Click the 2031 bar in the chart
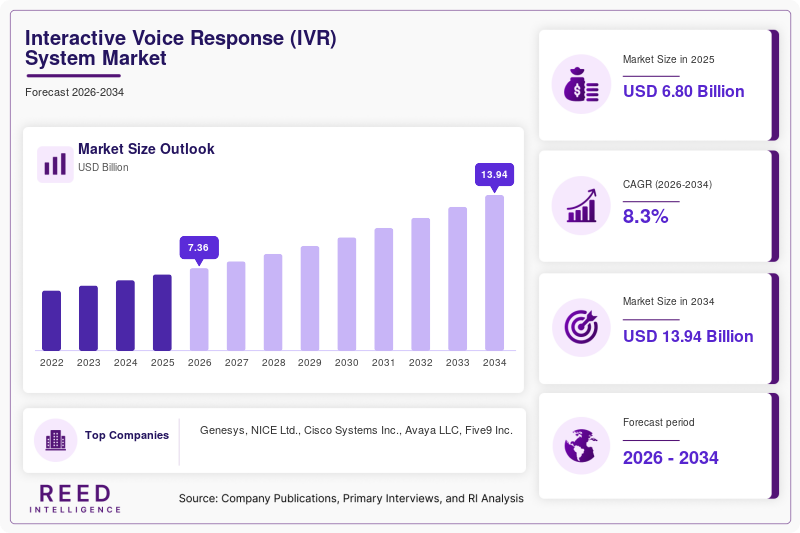 pyautogui.click(x=384, y=290)
